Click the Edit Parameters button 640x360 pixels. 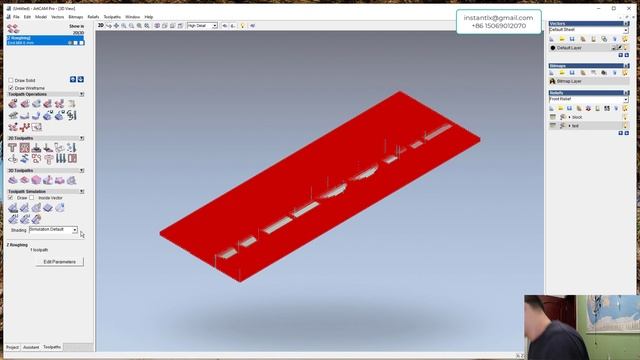tap(60, 262)
